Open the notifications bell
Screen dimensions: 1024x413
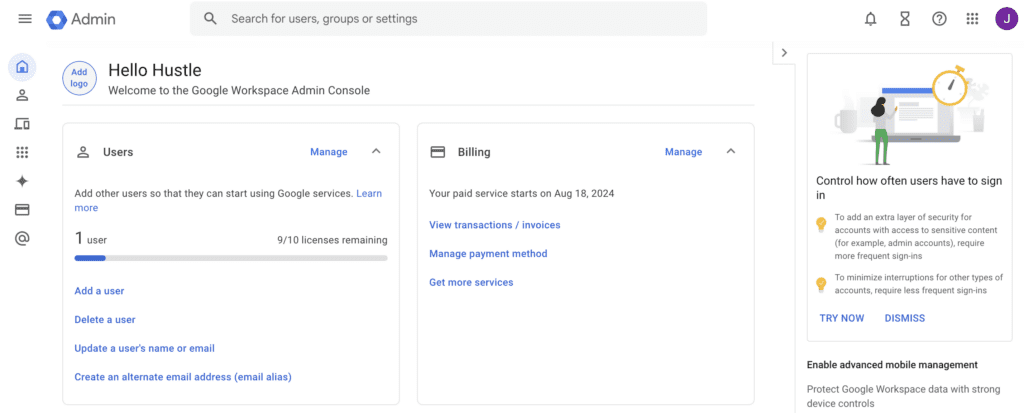click(871, 19)
